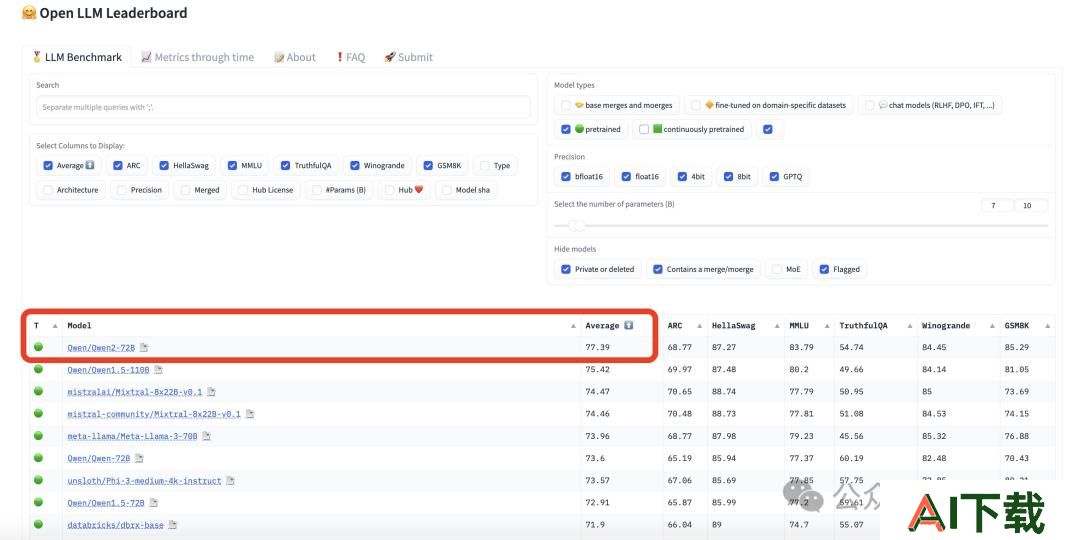
Task: Click the model Search input field
Action: [x=283, y=107]
